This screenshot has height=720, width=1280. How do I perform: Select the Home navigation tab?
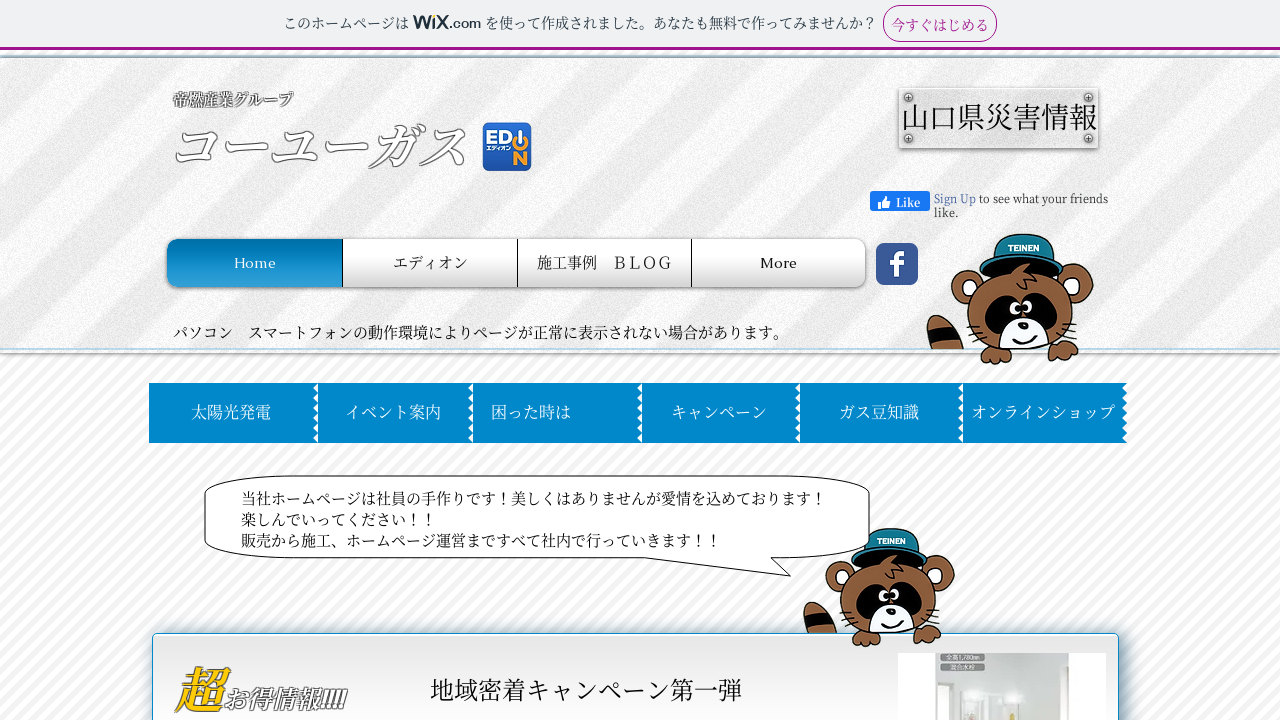point(255,263)
